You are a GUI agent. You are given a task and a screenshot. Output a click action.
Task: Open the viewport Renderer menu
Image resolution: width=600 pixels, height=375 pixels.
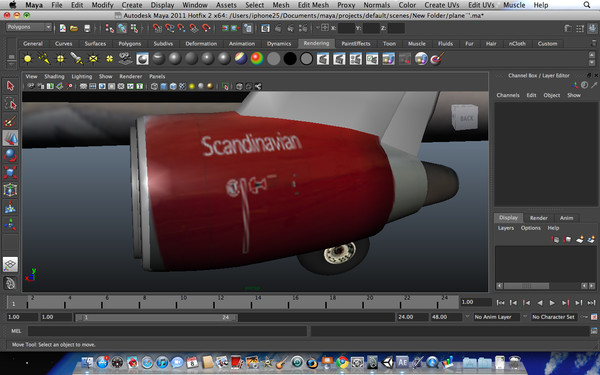(130, 77)
